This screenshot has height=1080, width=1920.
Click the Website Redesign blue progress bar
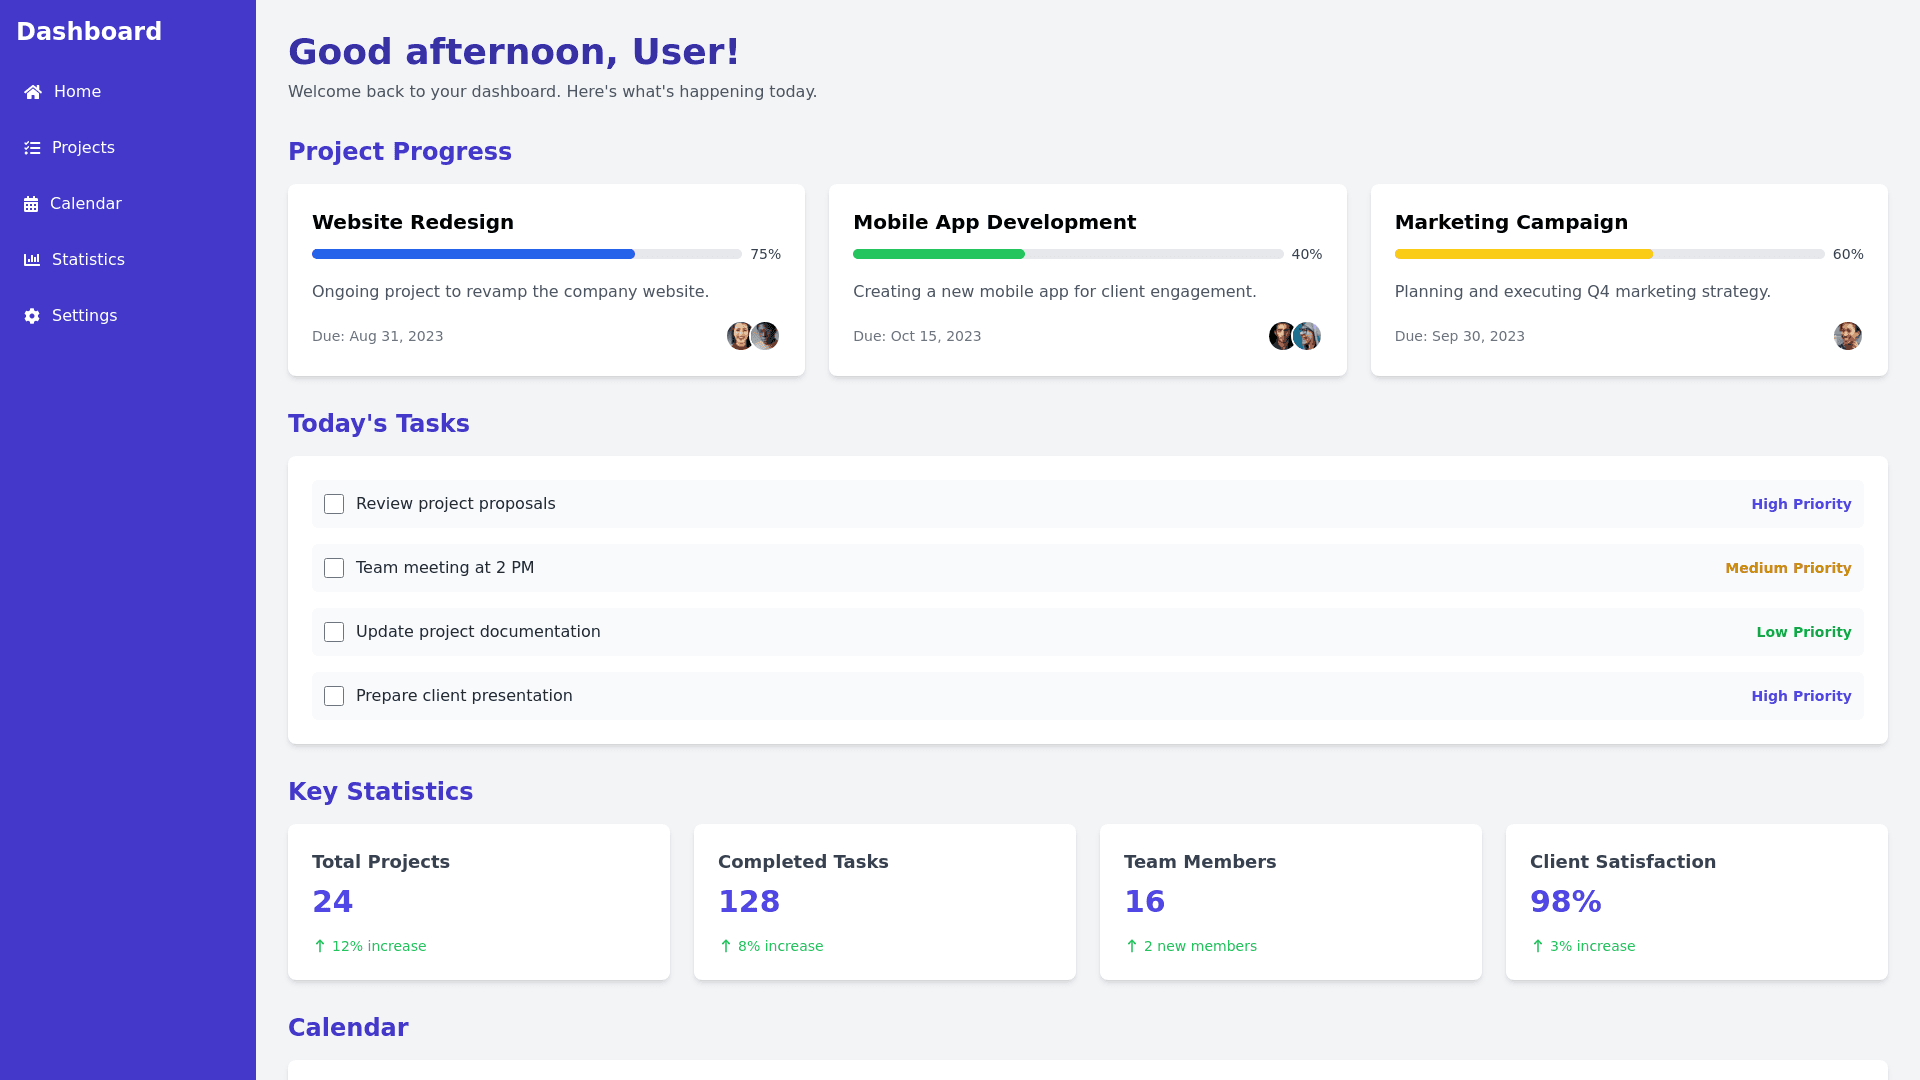474,254
